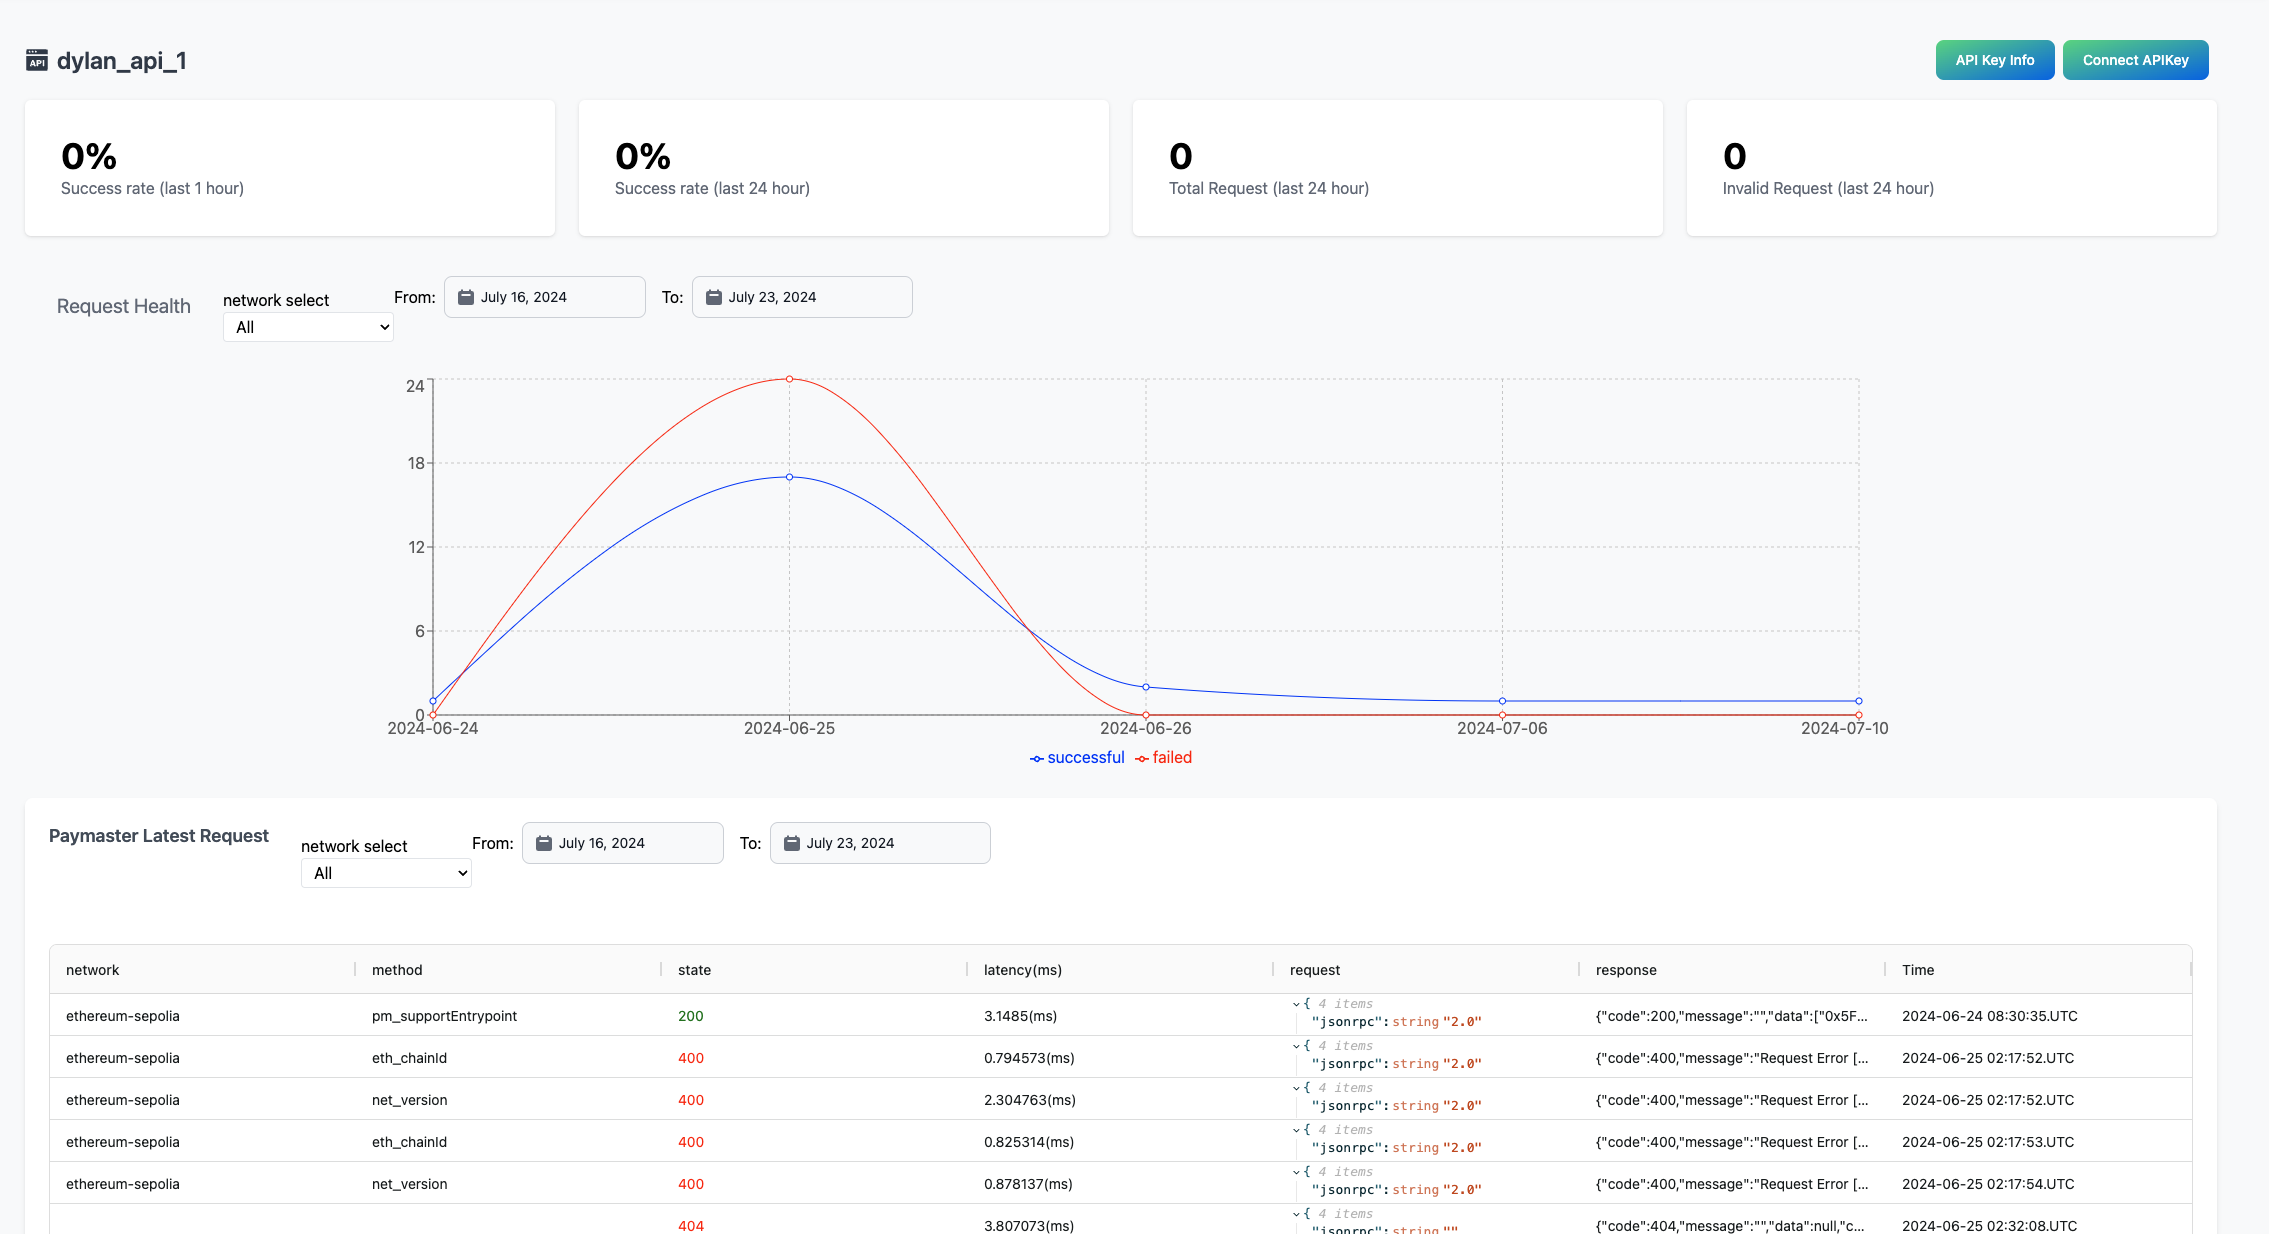Collapse request JSON in the 404 row
This screenshot has width=2269, height=1234.
(1296, 1214)
